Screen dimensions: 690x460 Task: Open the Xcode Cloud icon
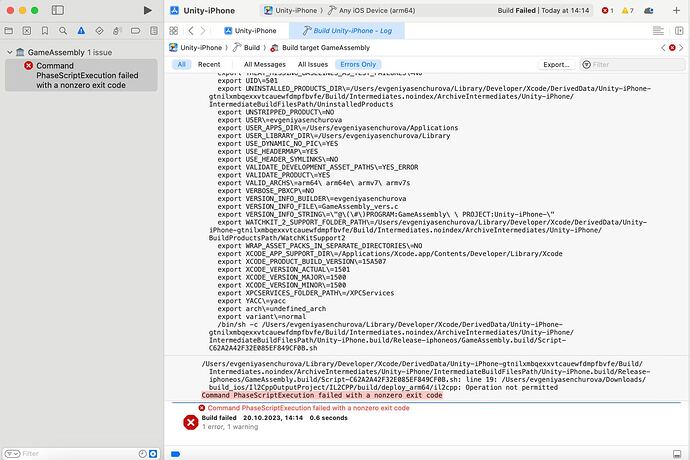(649, 11)
